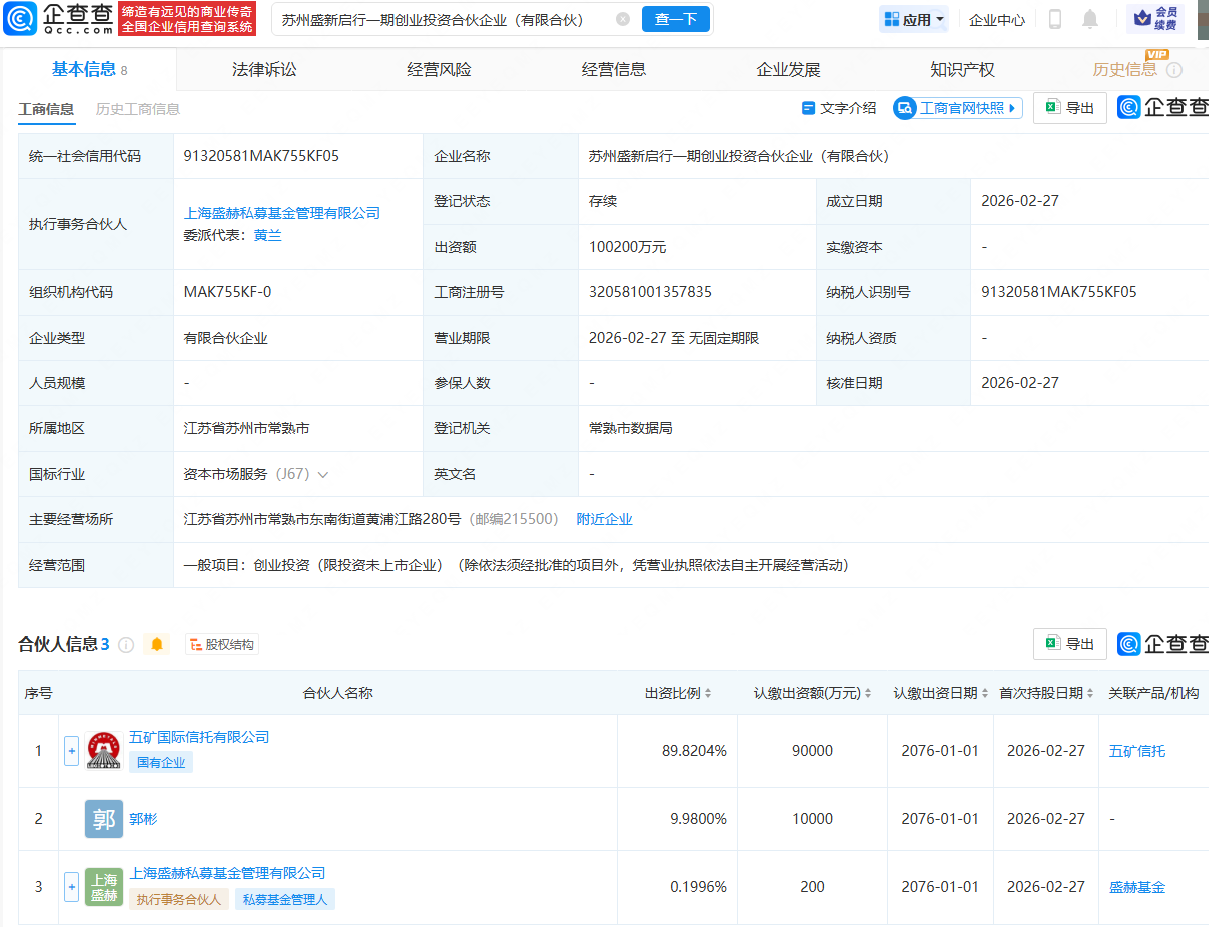The height and width of the screenshot is (927, 1209).
Task: Click the info icon beside 历史信息
Action: point(1174,70)
